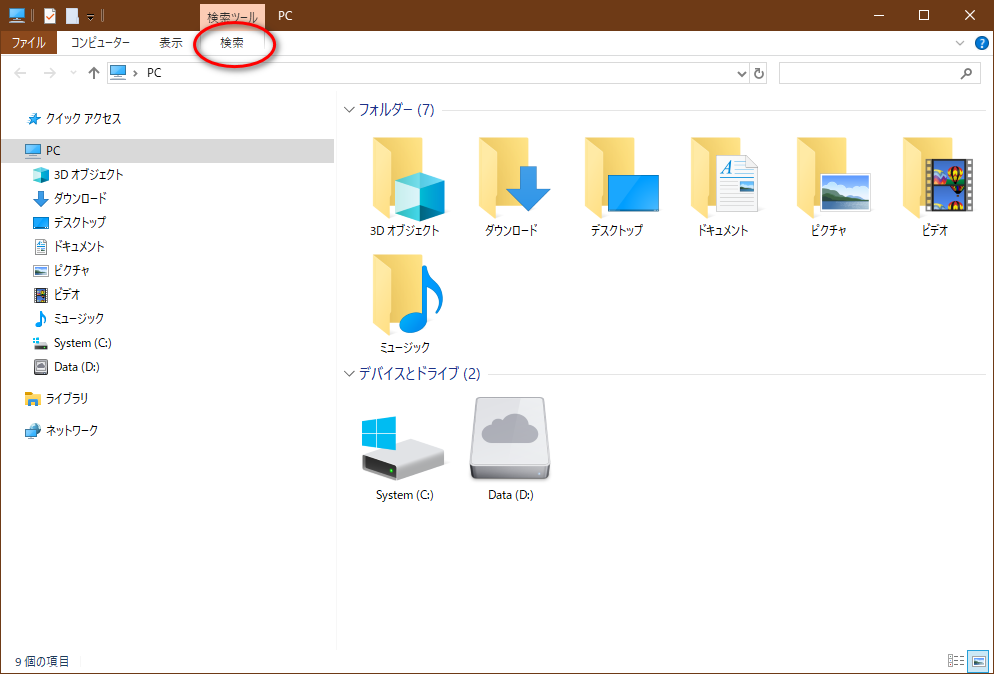Viewport: 994px width, 674px height.
Task: Switch to details view layout
Action: (x=956, y=661)
